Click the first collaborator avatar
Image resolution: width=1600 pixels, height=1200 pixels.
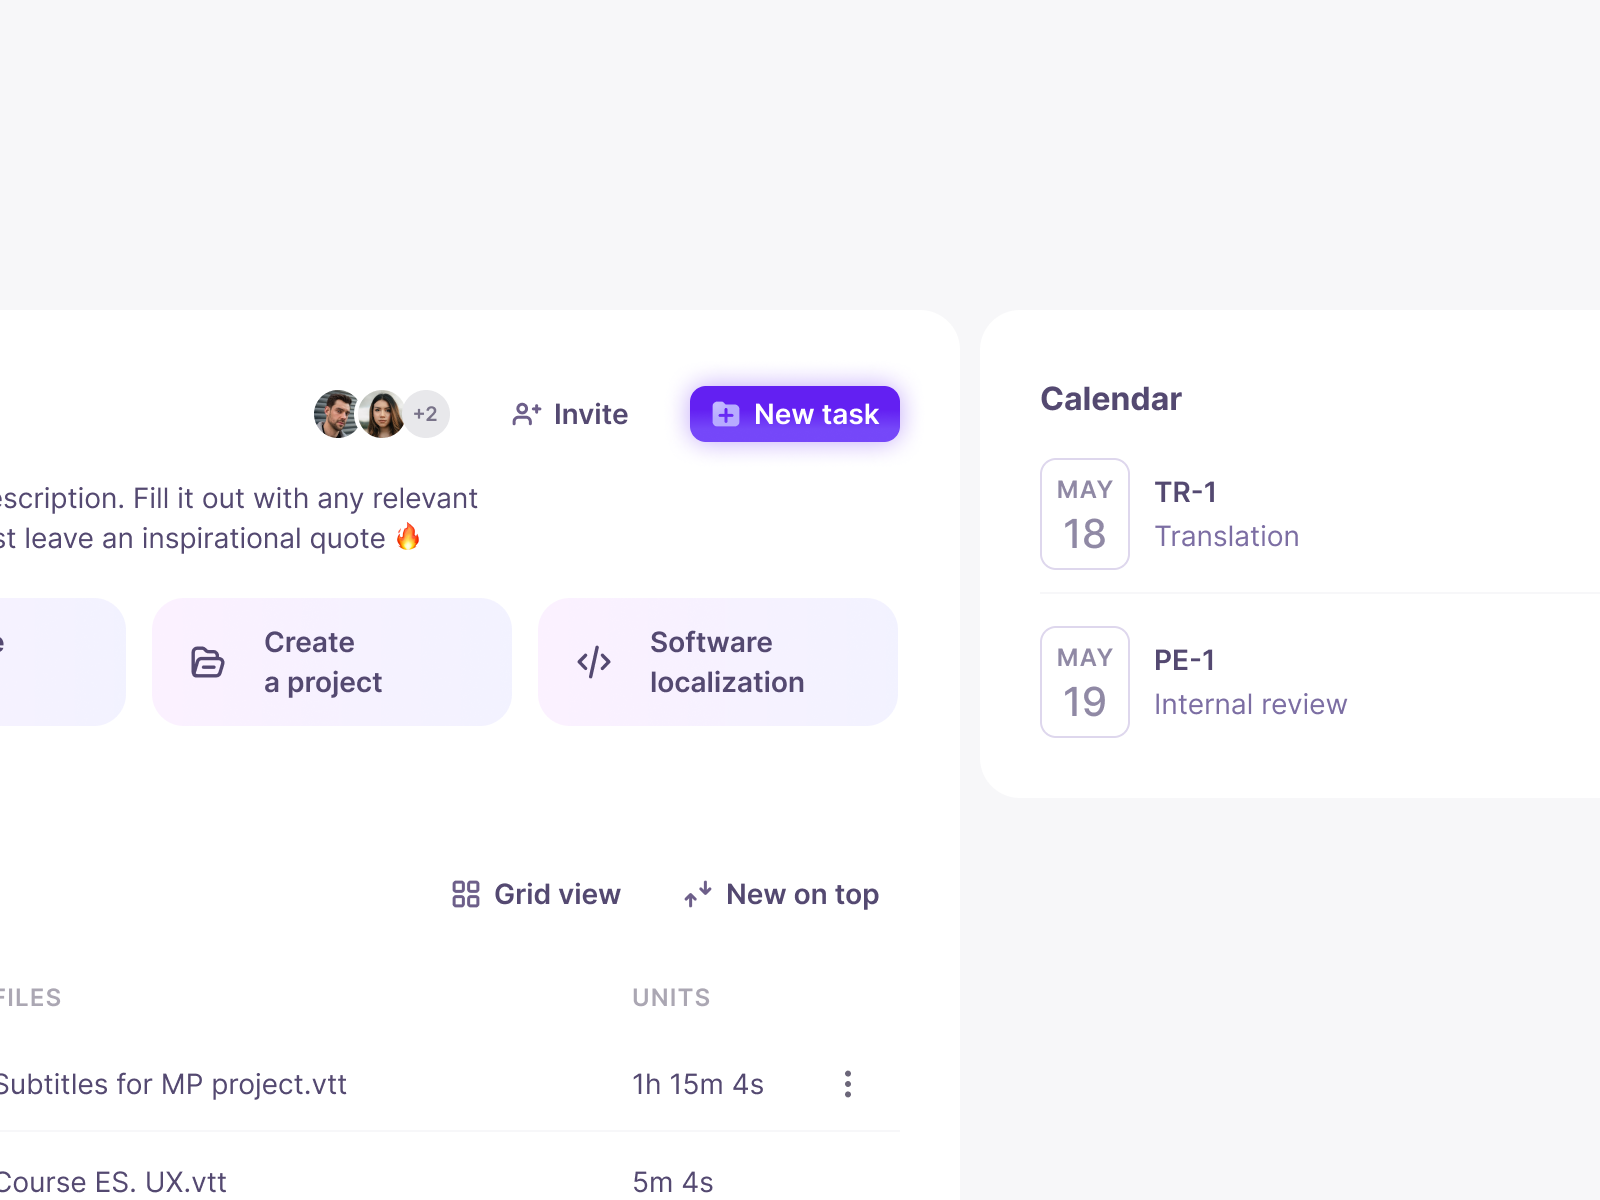pos(334,414)
